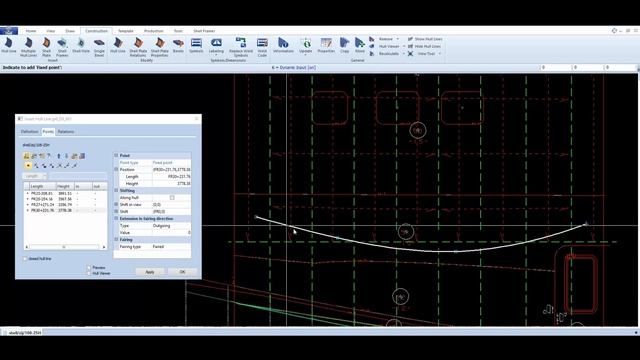Select the row with height 3891.51
Viewport: 640px width, 360px height.
pos(65,193)
